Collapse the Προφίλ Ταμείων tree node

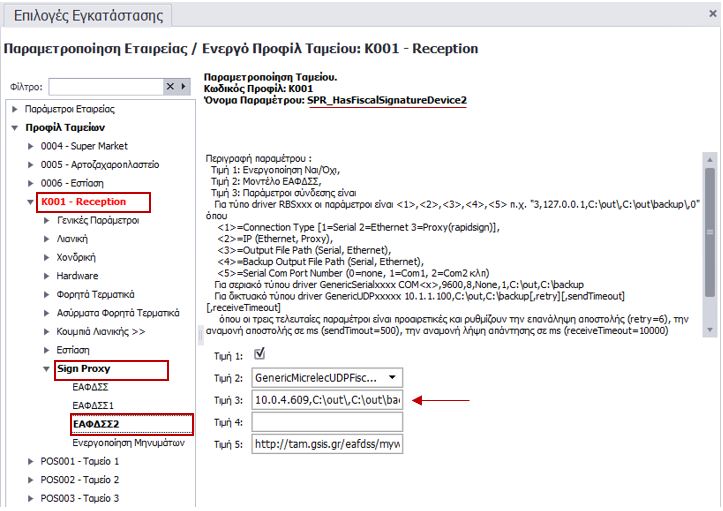click(15, 128)
